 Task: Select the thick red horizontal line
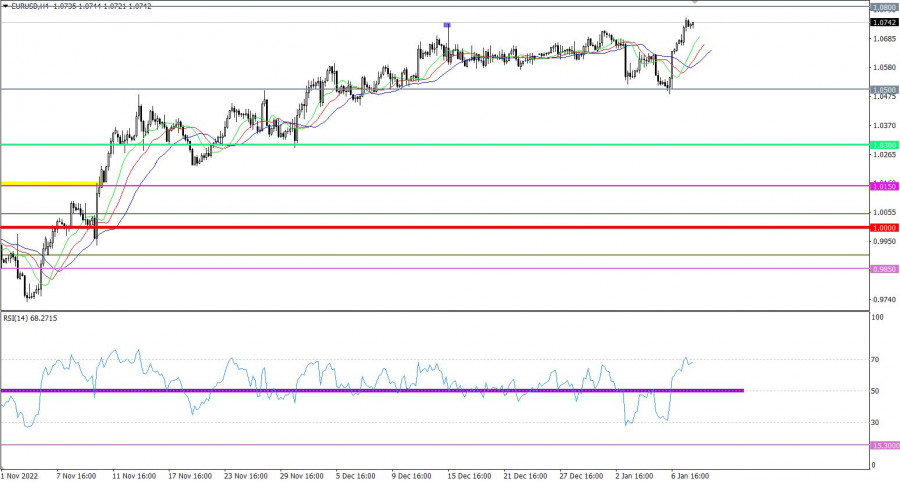[400, 227]
